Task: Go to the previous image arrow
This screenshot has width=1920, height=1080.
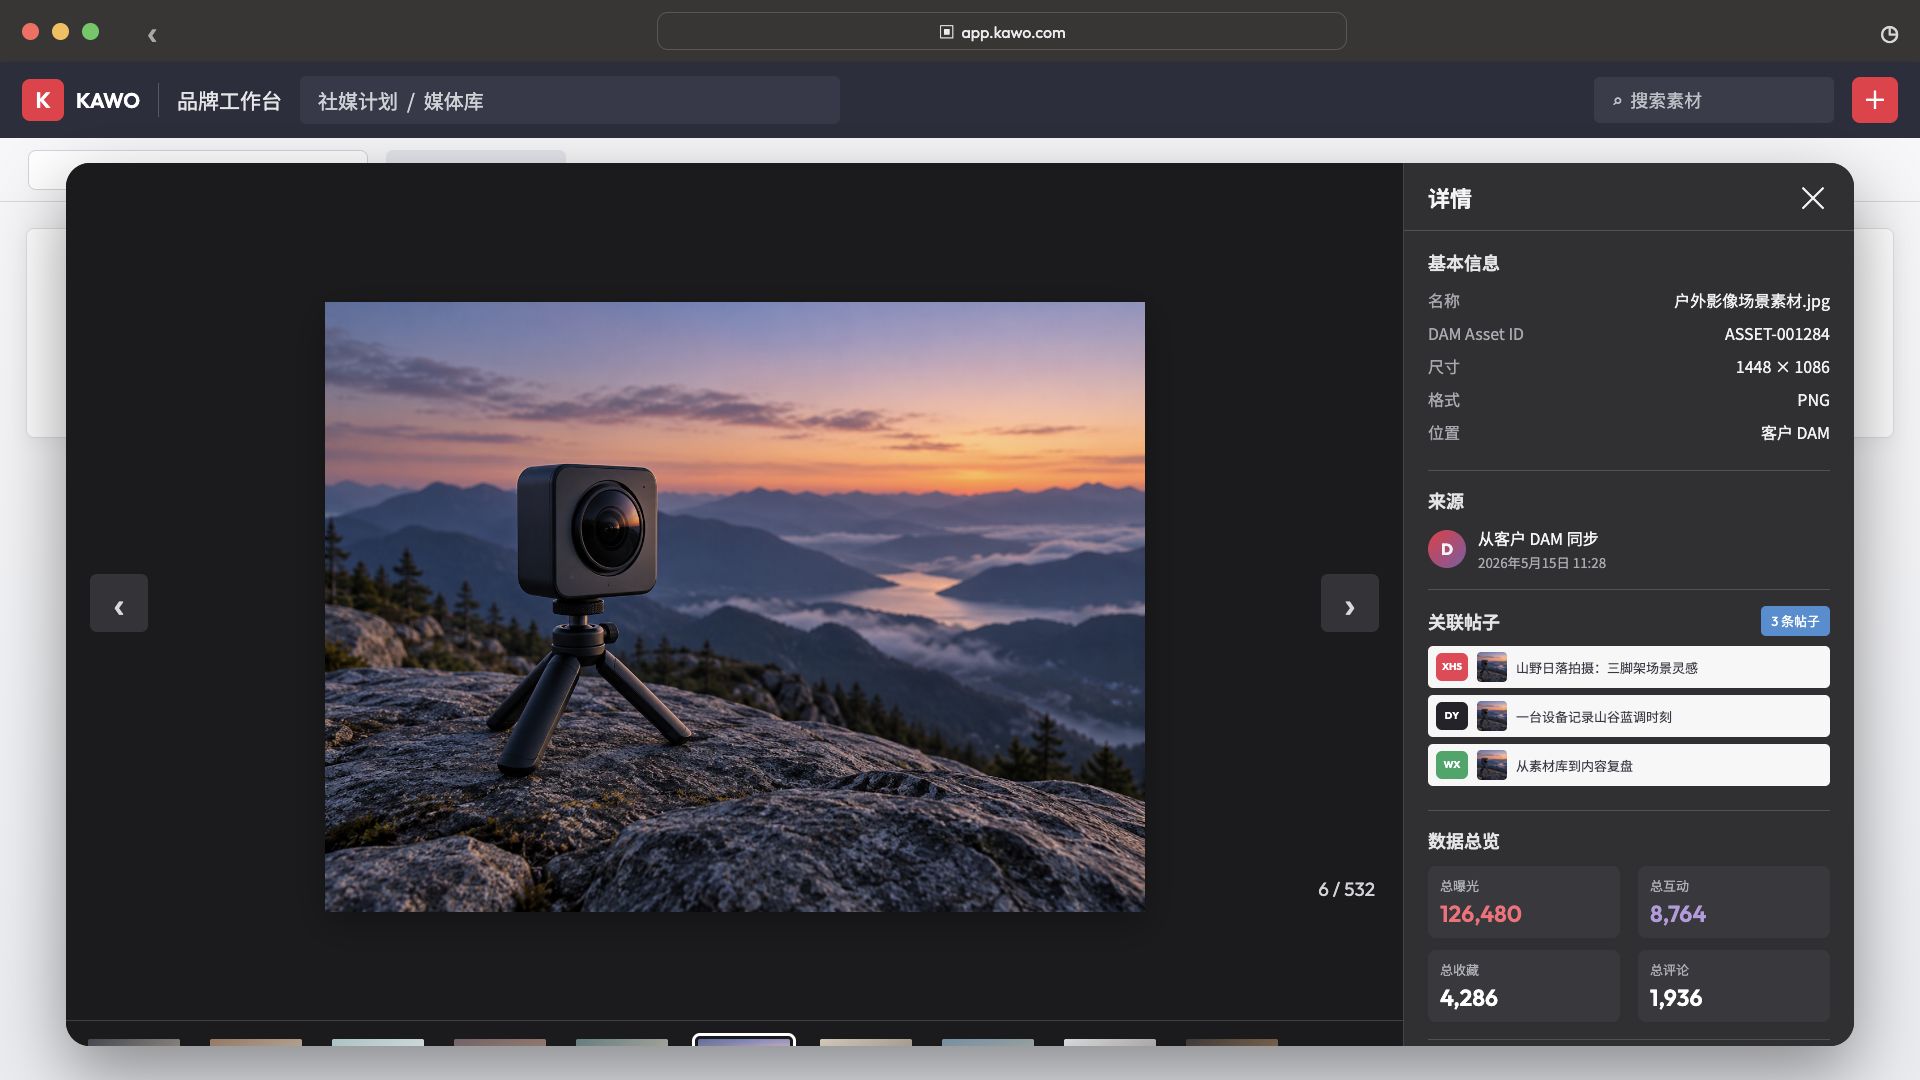Action: coord(119,603)
